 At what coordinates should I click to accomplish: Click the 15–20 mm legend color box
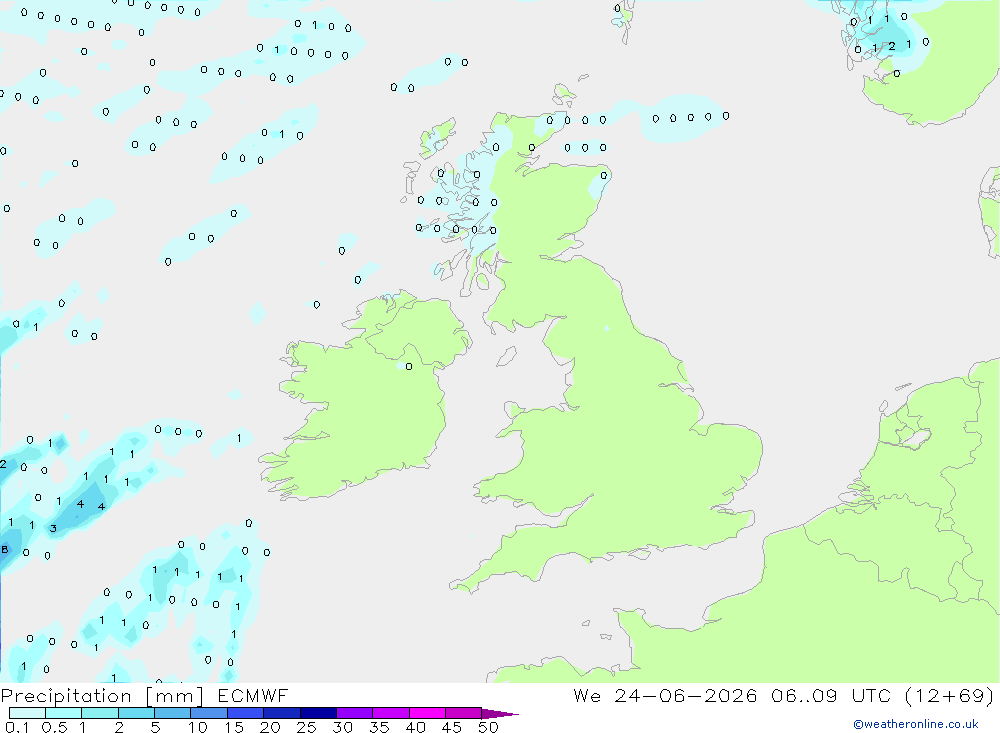pos(246,713)
